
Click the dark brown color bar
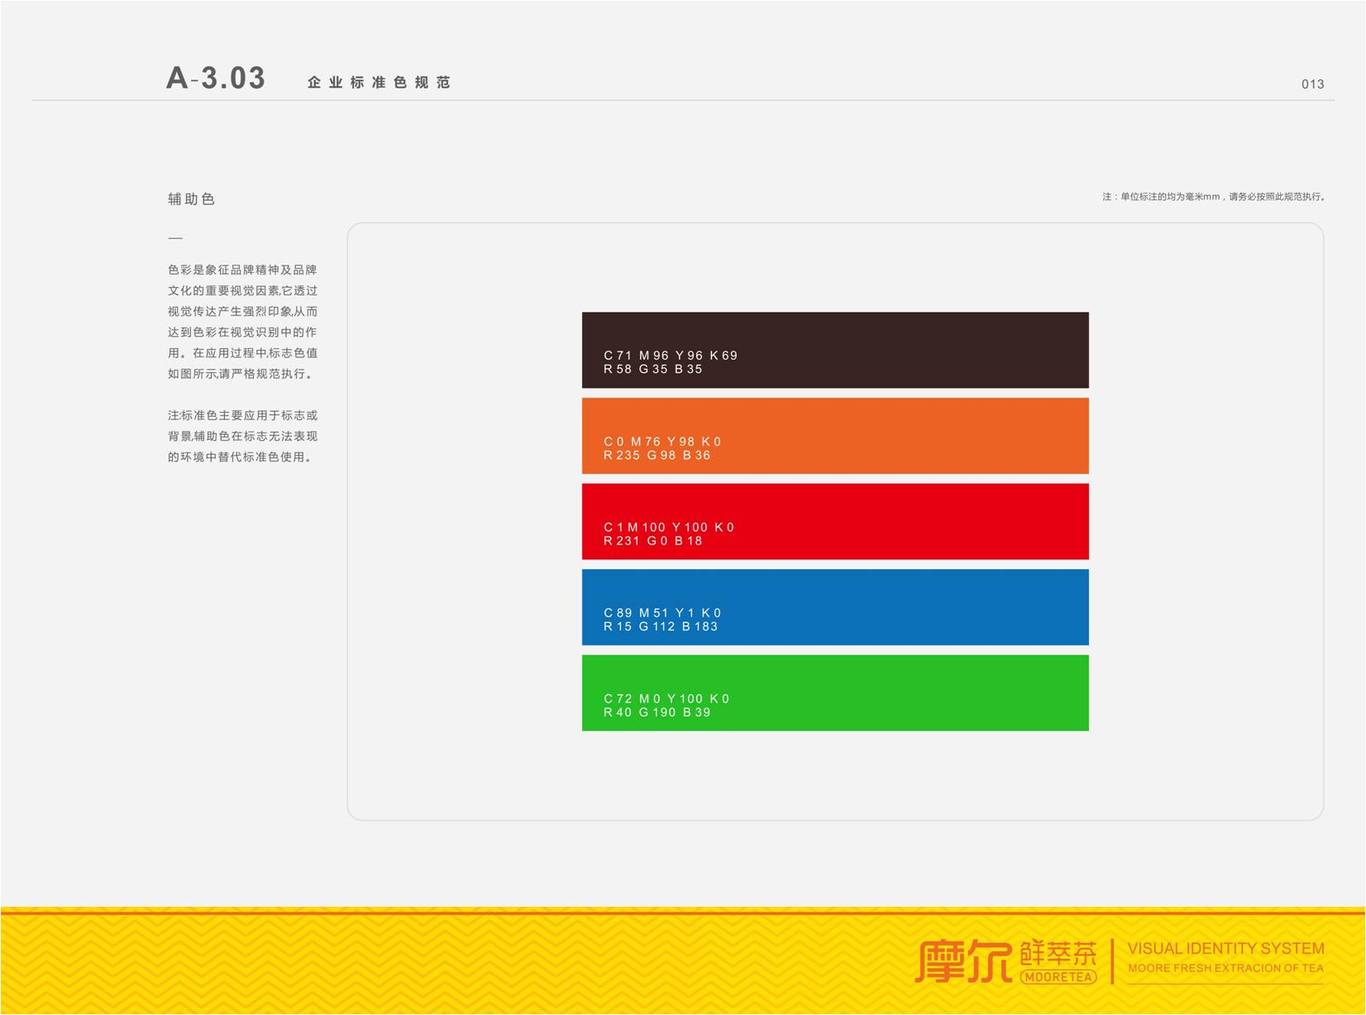click(835, 350)
